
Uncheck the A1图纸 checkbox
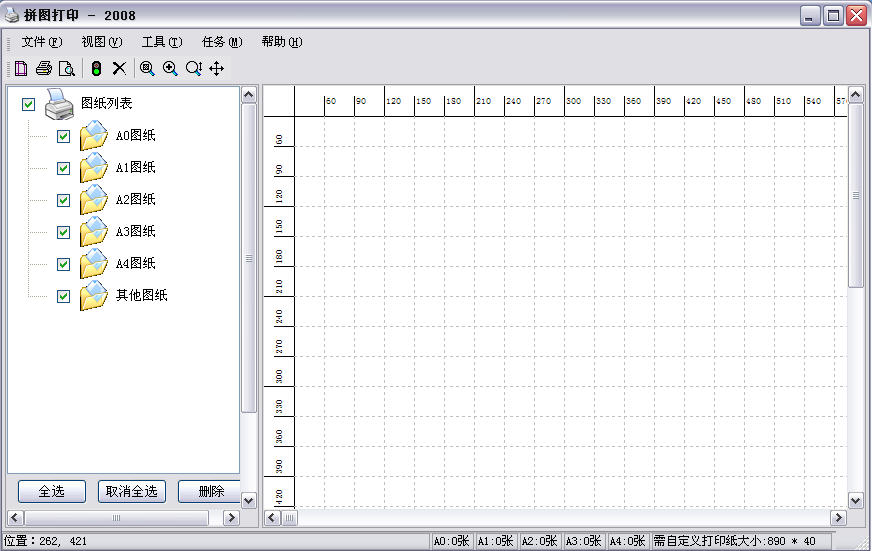click(63, 168)
